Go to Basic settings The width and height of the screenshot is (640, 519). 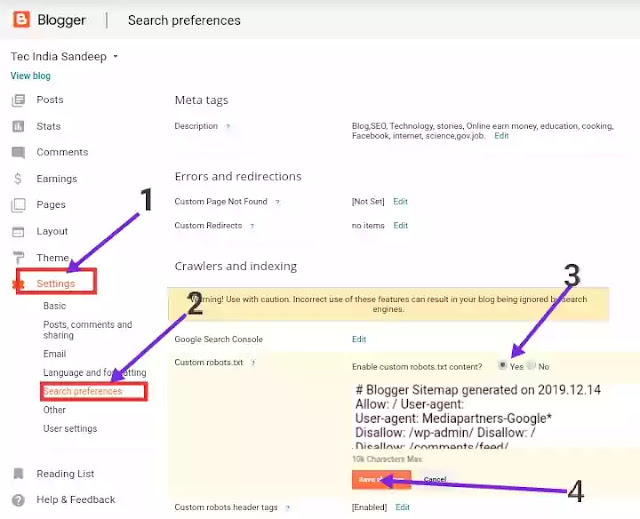click(x=55, y=306)
